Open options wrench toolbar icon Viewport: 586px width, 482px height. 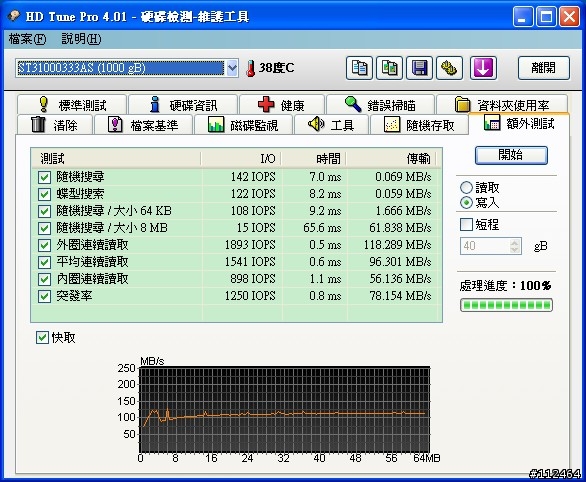point(450,68)
